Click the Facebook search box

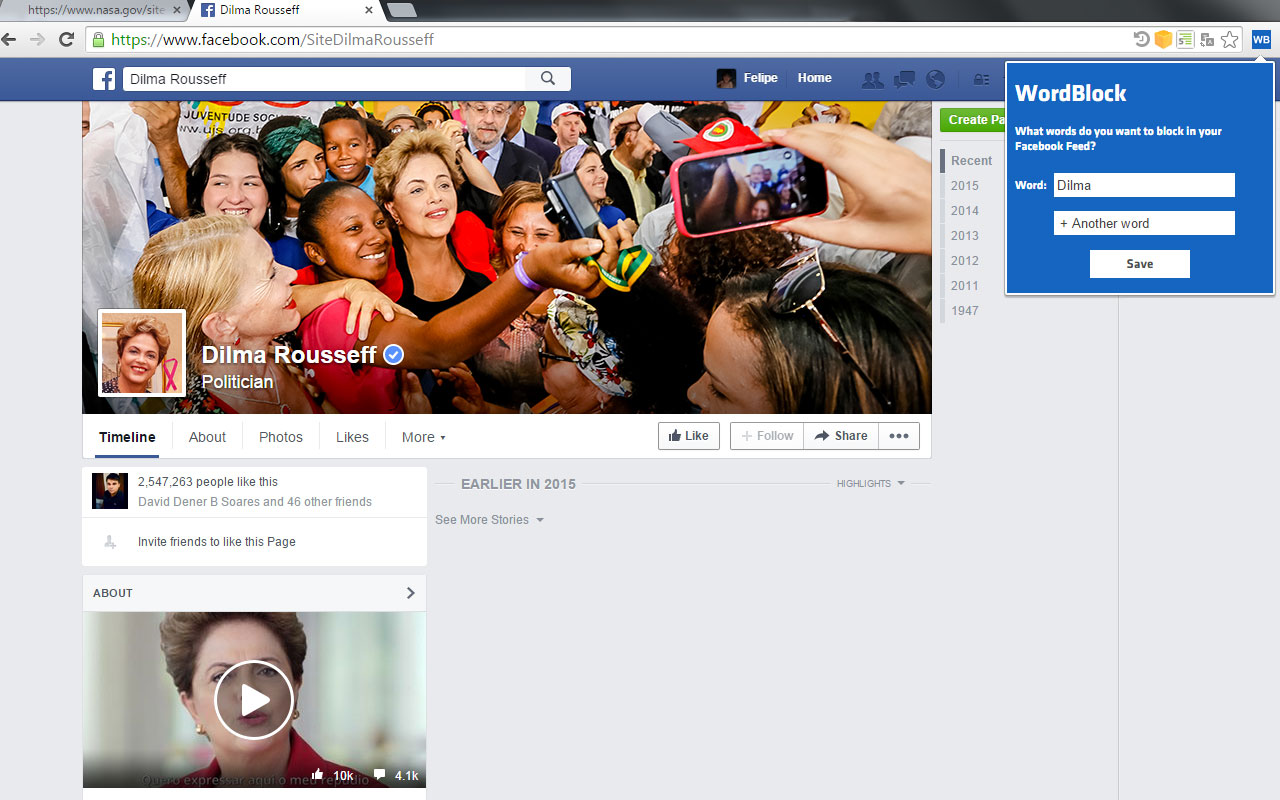tap(324, 79)
